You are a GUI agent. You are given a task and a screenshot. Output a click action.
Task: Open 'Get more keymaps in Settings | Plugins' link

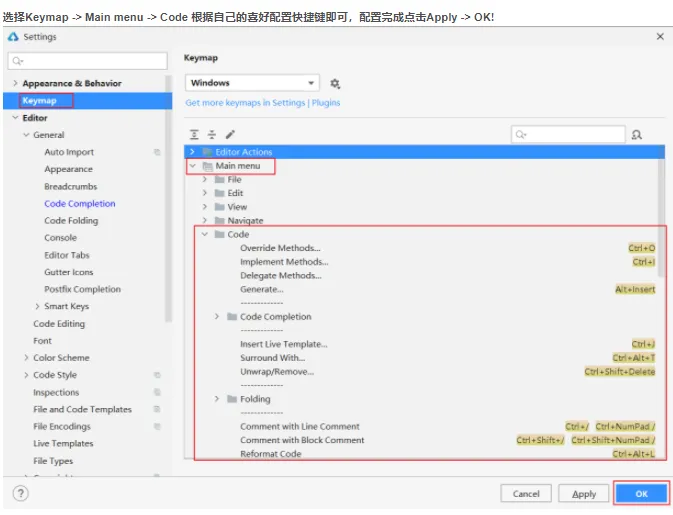tap(263, 103)
